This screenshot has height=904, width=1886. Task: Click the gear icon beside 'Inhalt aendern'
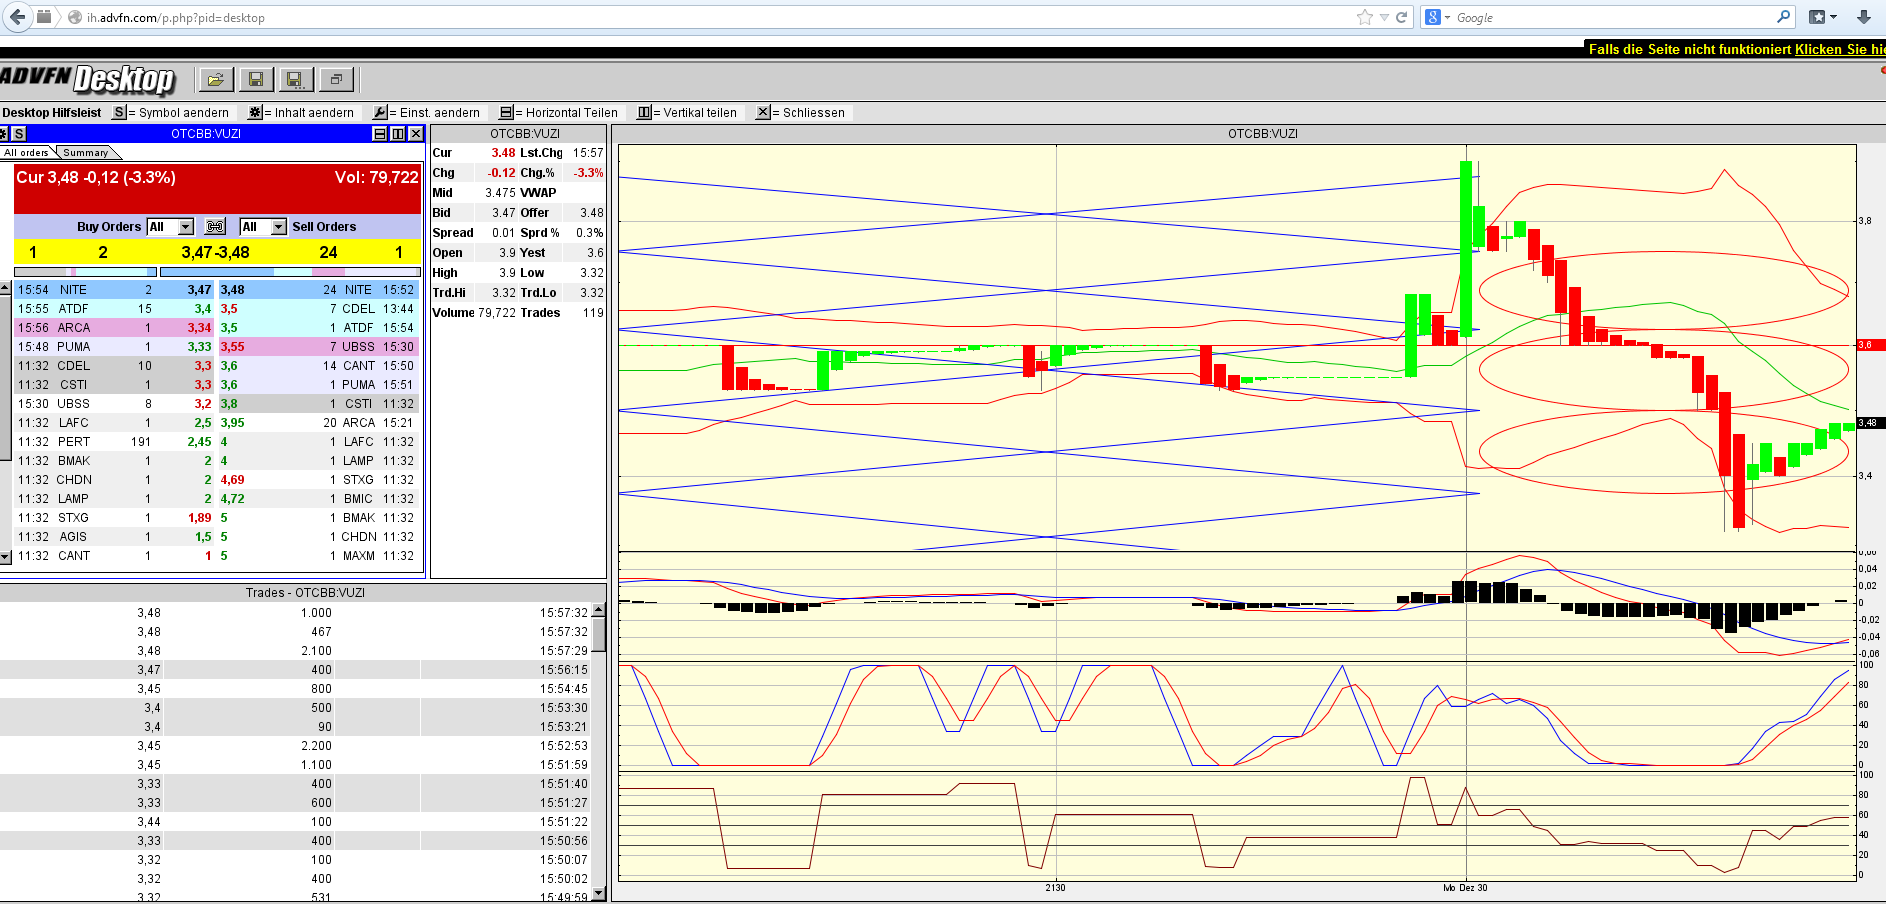255,113
